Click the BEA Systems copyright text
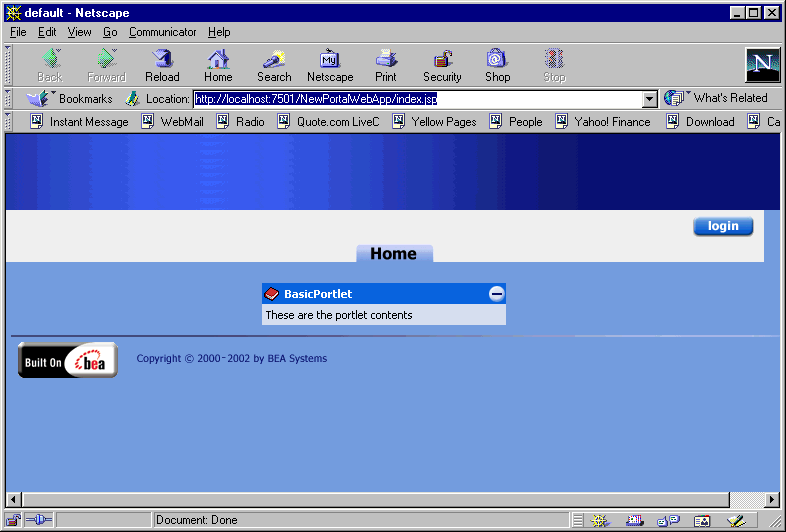Screen dimensions: 786x532 tap(232, 359)
